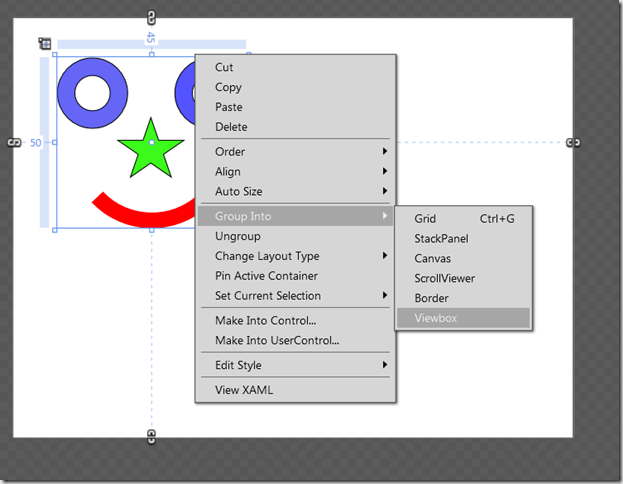623x484 pixels.
Task: Select Paste in the context menu
Action: 295,107
